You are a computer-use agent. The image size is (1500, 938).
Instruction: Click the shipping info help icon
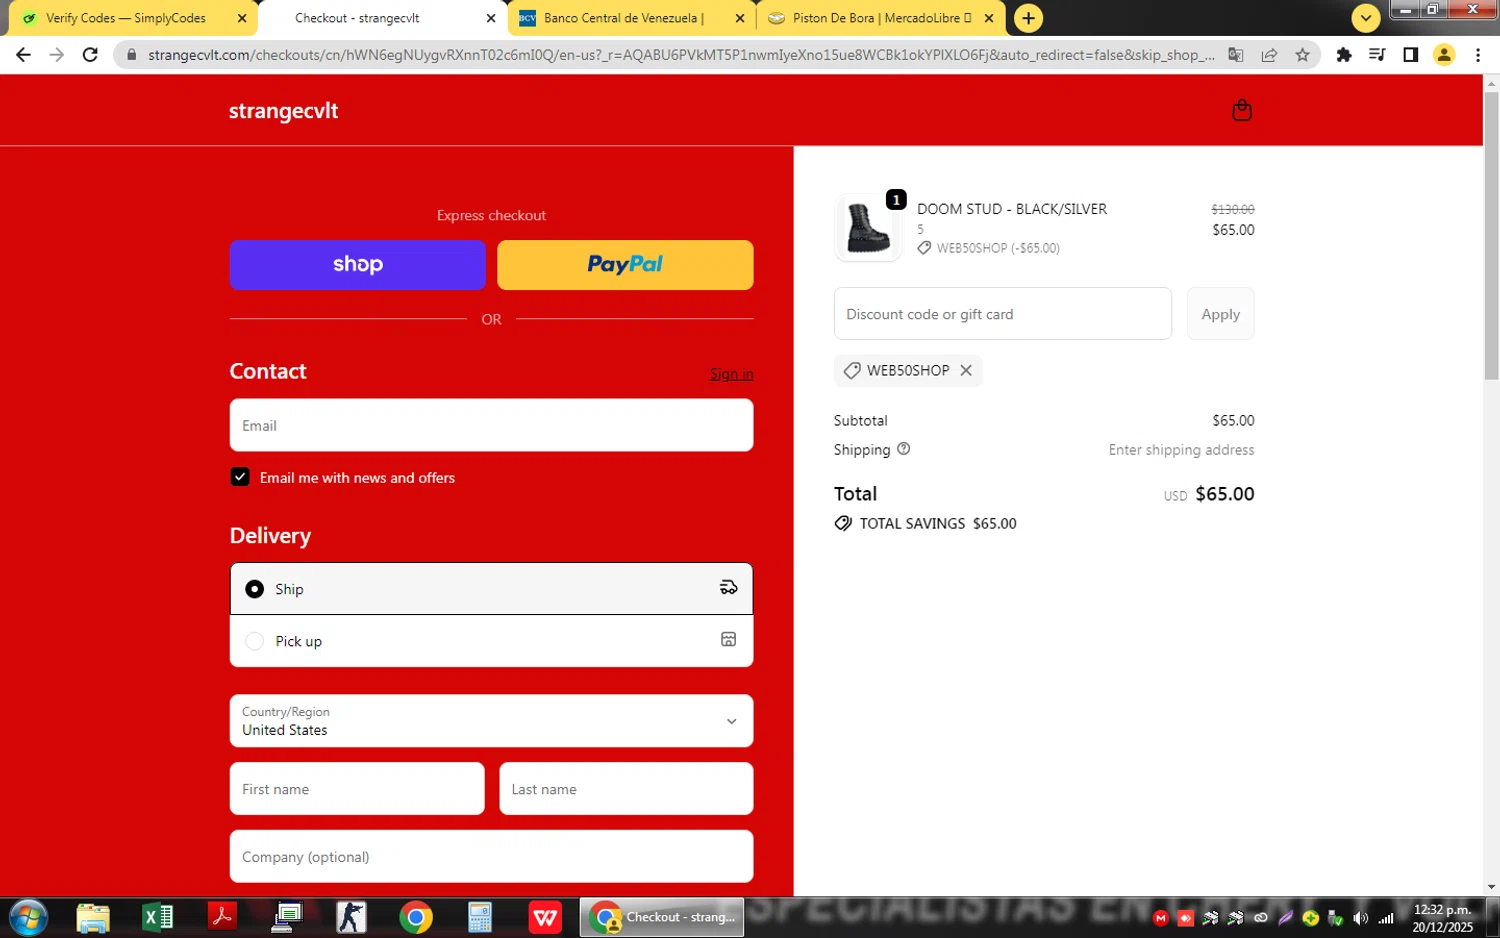[x=904, y=449]
